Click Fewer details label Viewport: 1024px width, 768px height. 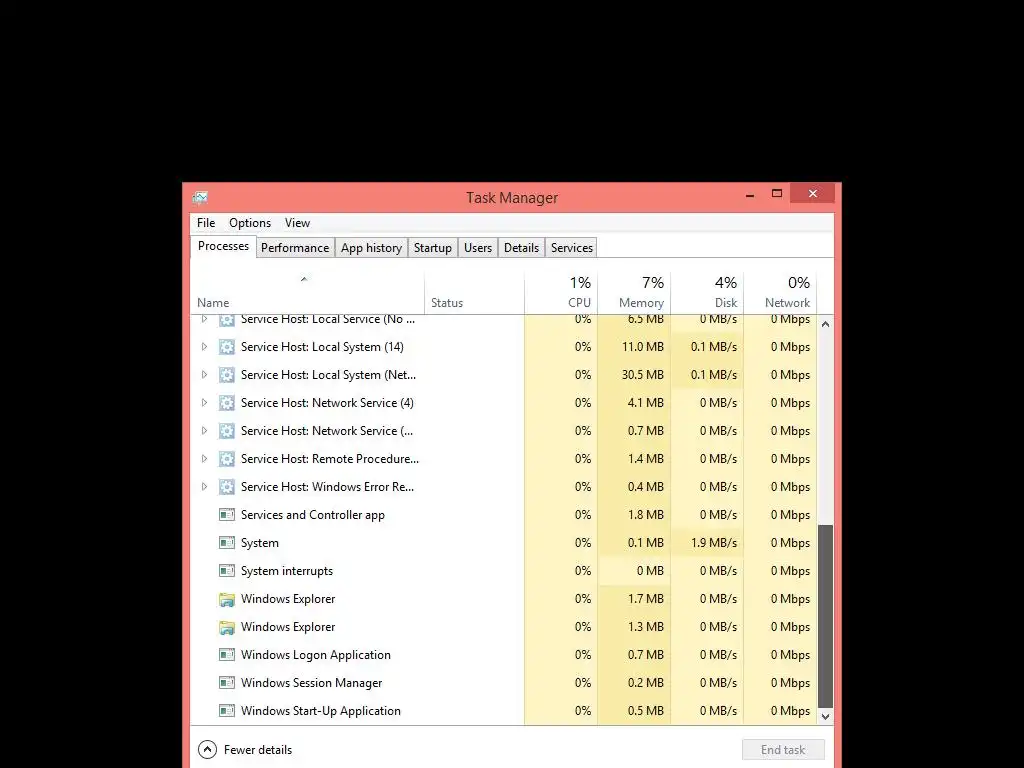click(258, 750)
